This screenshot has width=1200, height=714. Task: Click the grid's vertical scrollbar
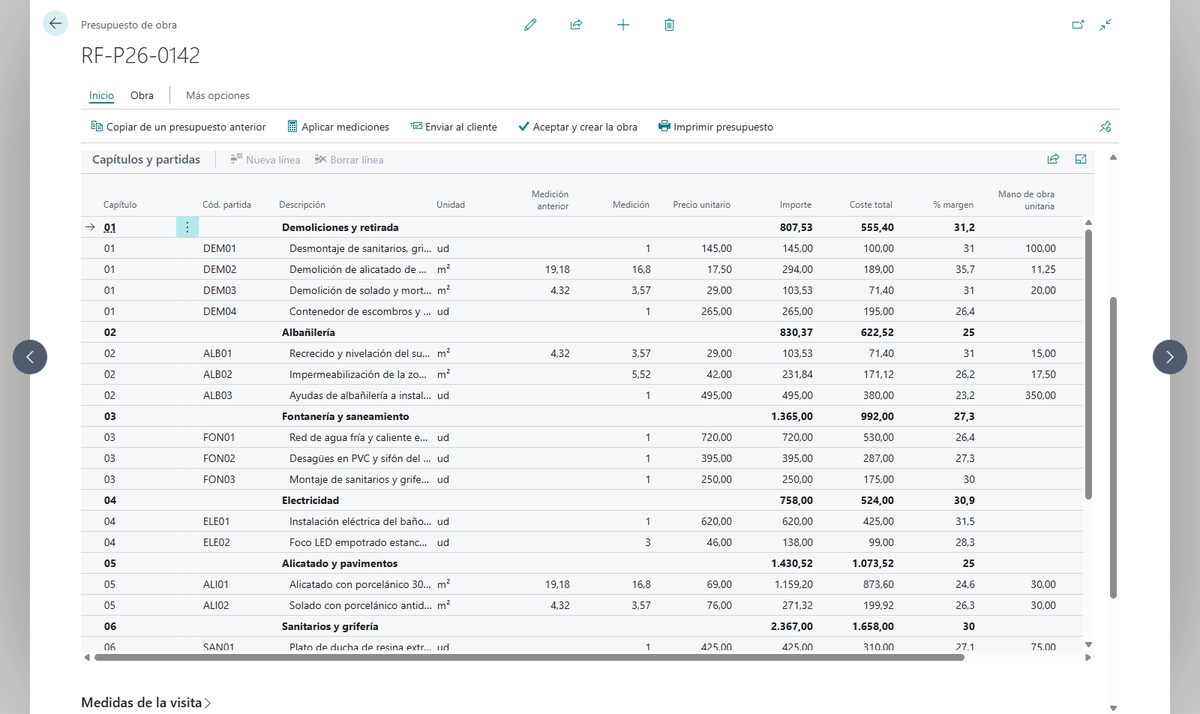pyautogui.click(x=1089, y=364)
